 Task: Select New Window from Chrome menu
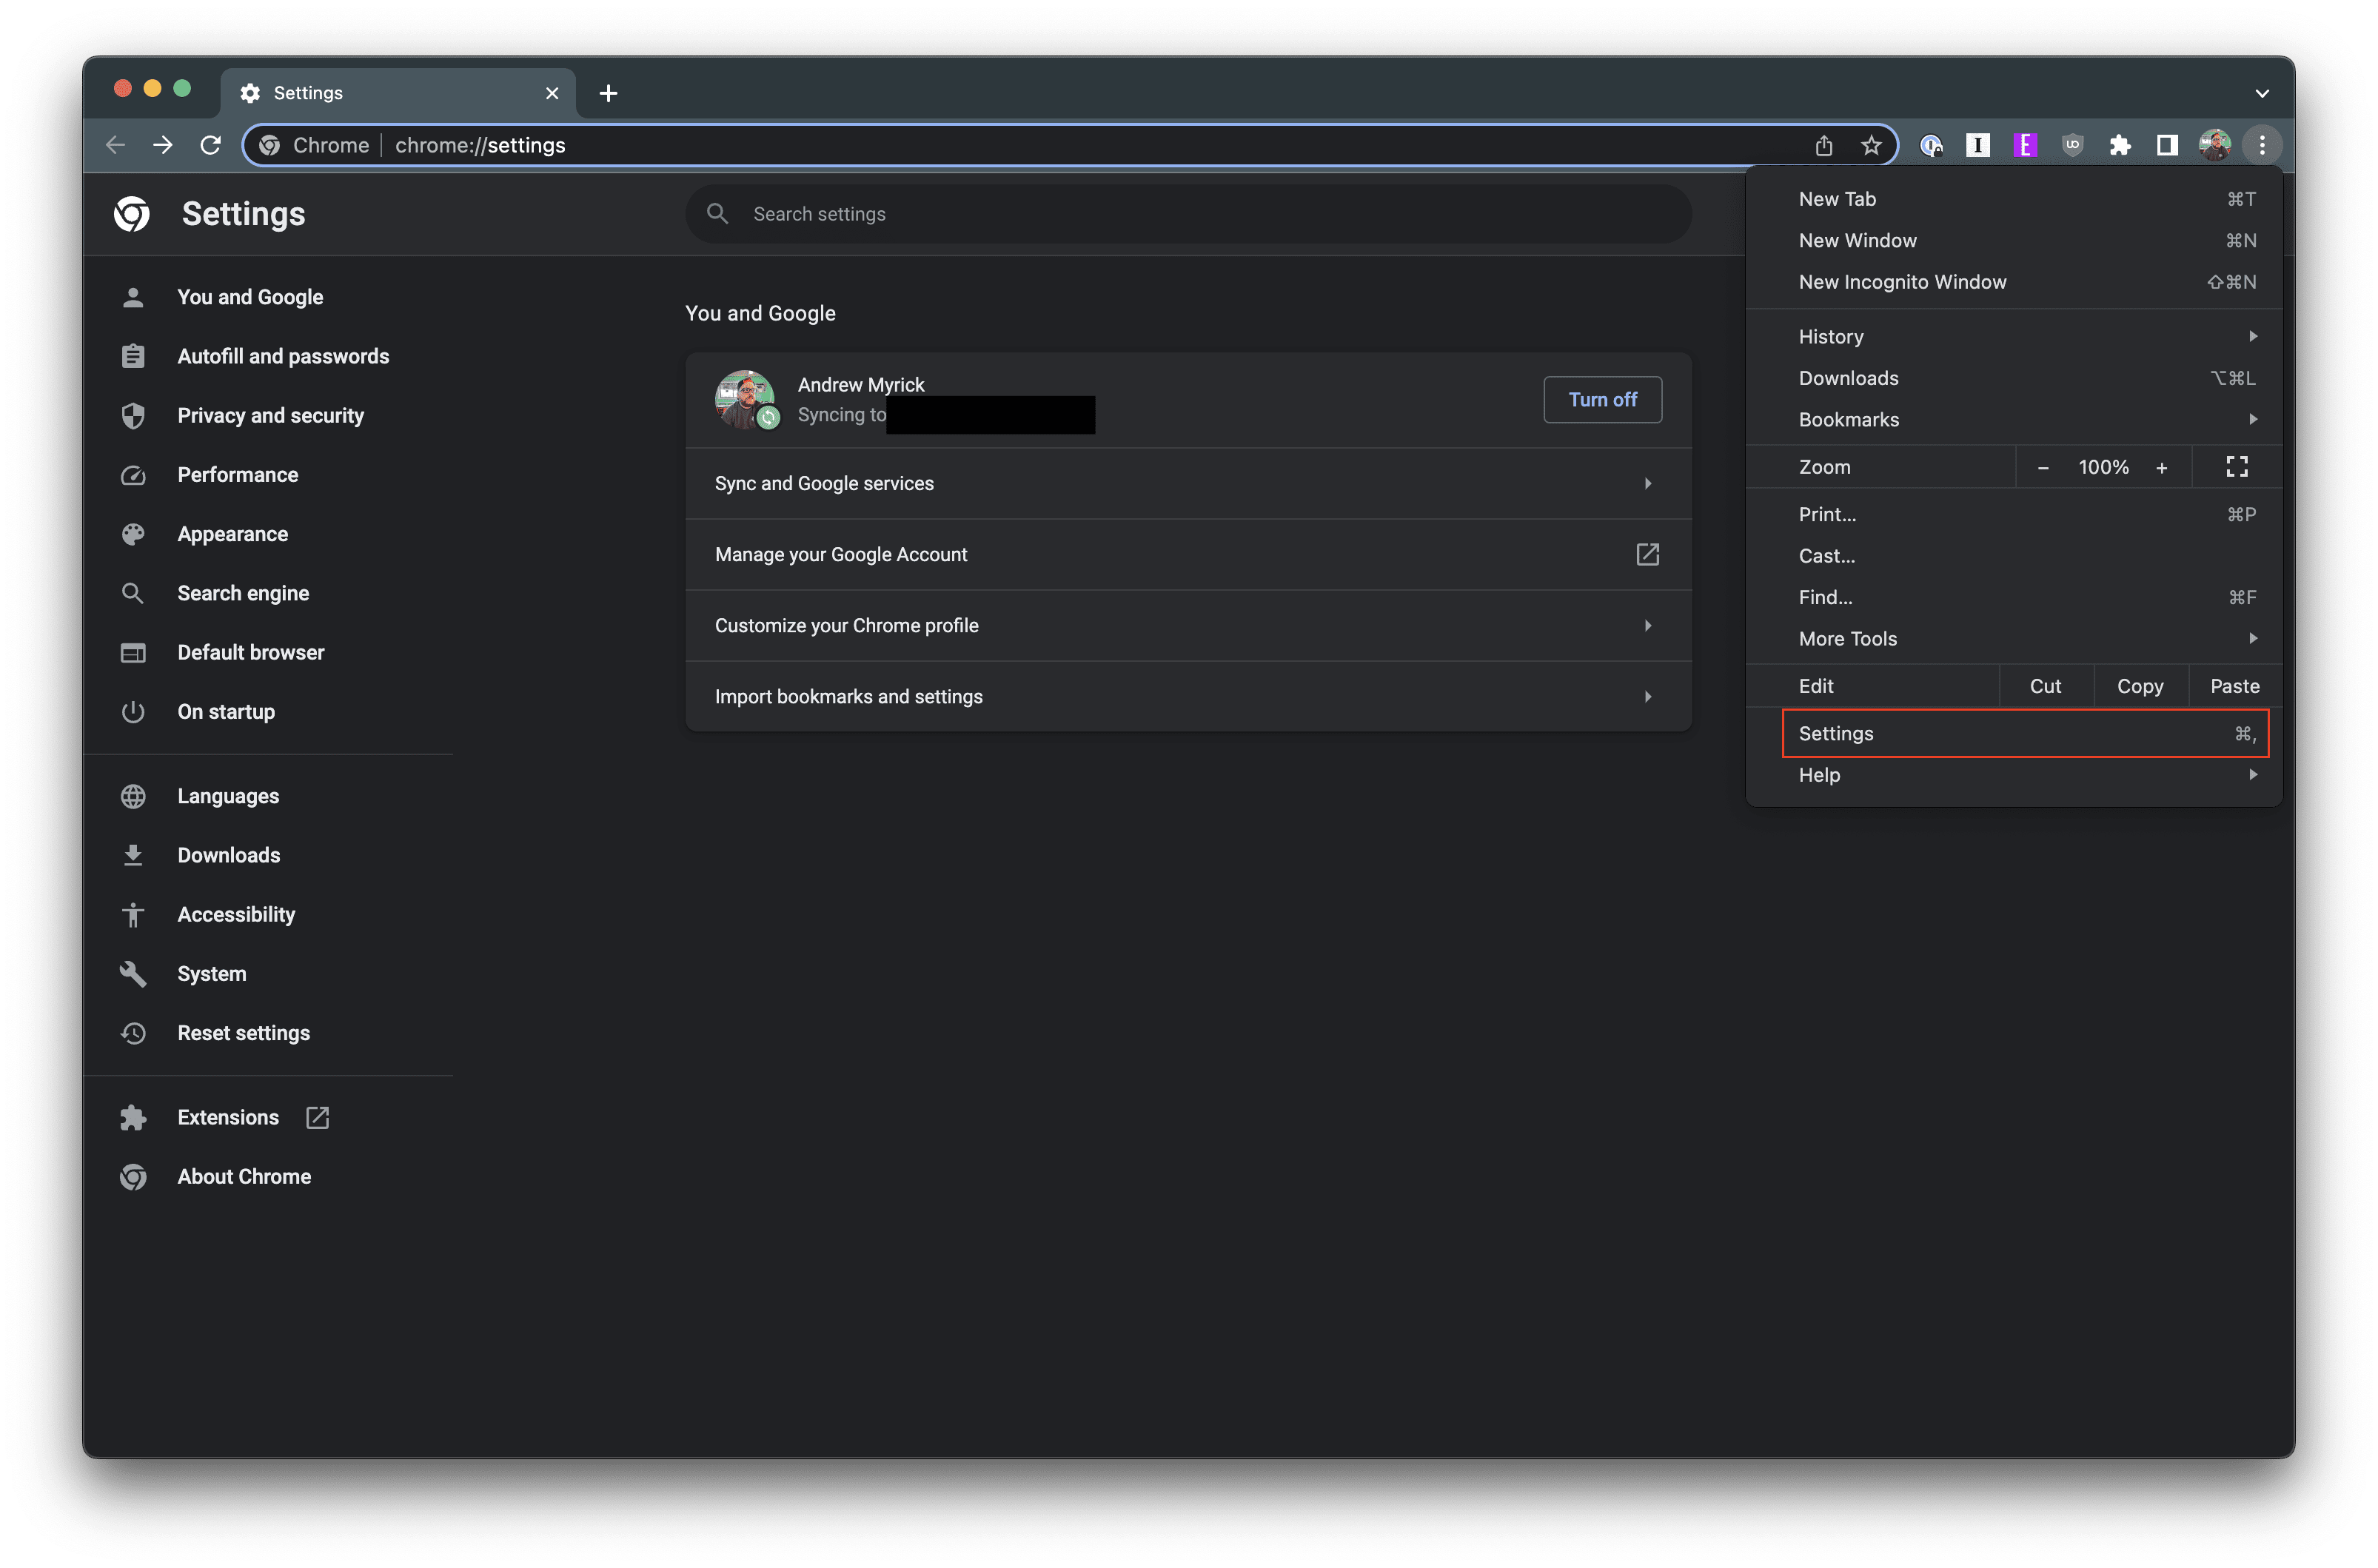2014,240
